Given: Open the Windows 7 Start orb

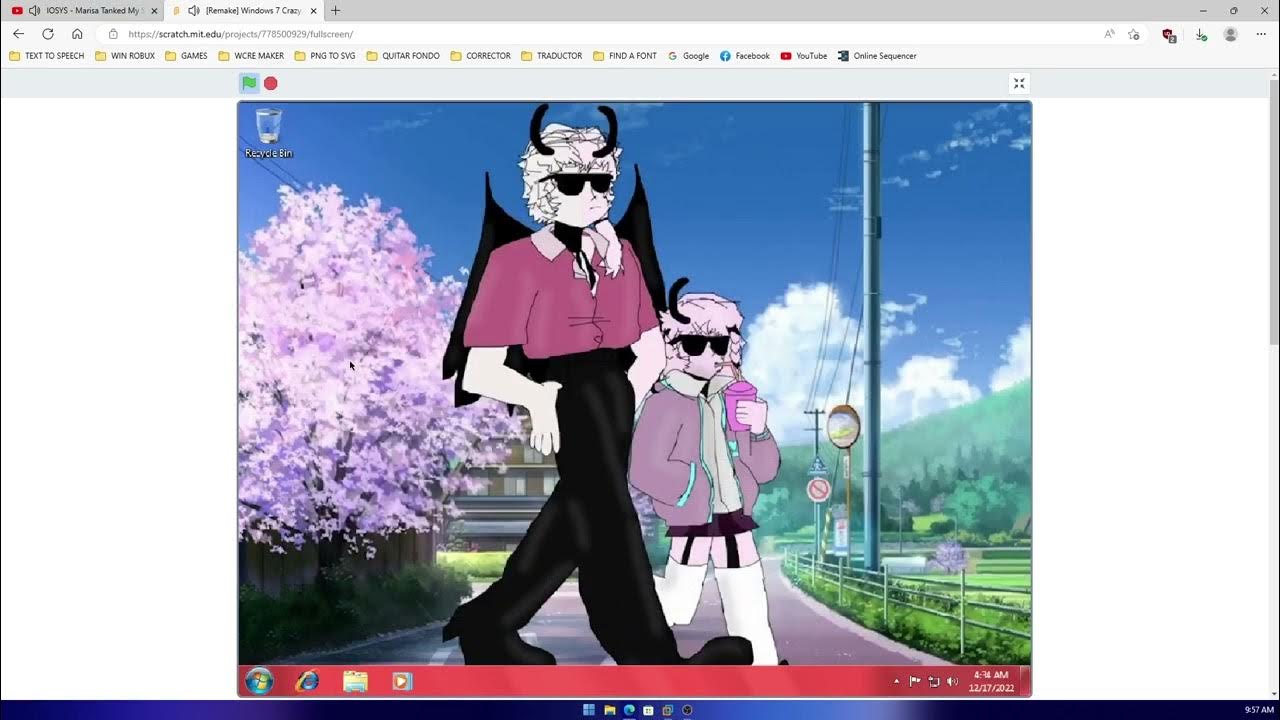Looking at the screenshot, I should (259, 681).
